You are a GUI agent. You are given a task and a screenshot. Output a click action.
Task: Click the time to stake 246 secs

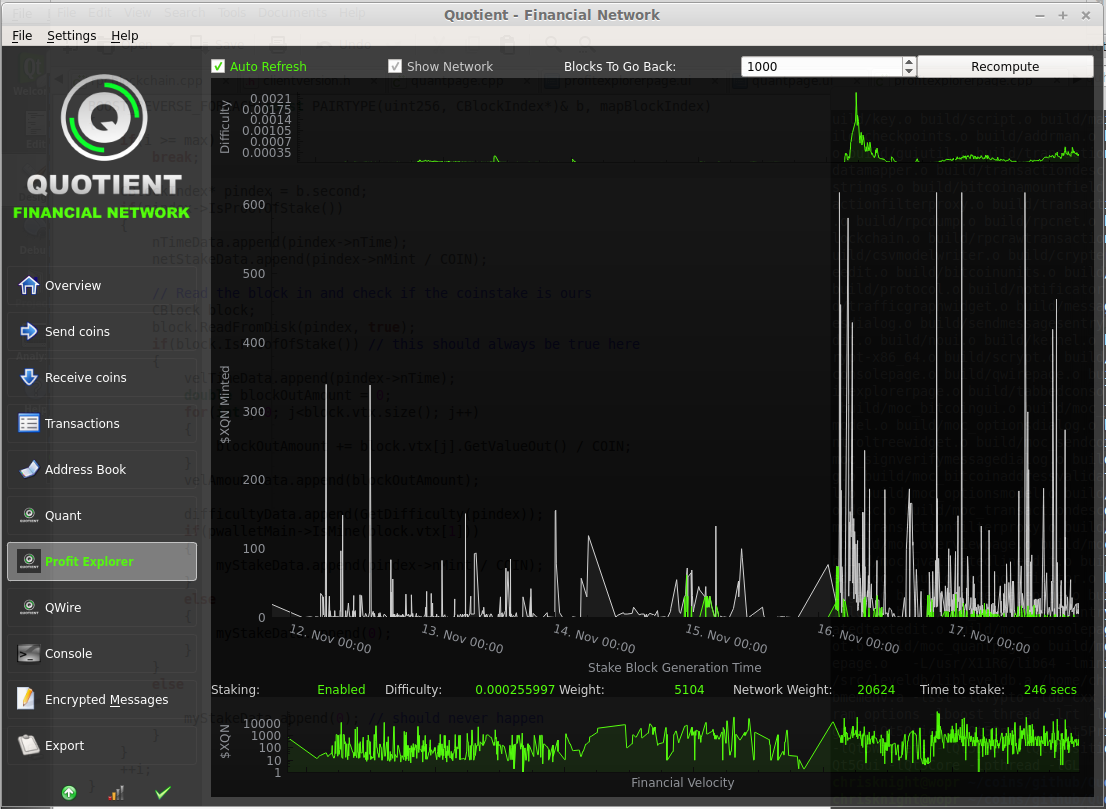(1050, 689)
